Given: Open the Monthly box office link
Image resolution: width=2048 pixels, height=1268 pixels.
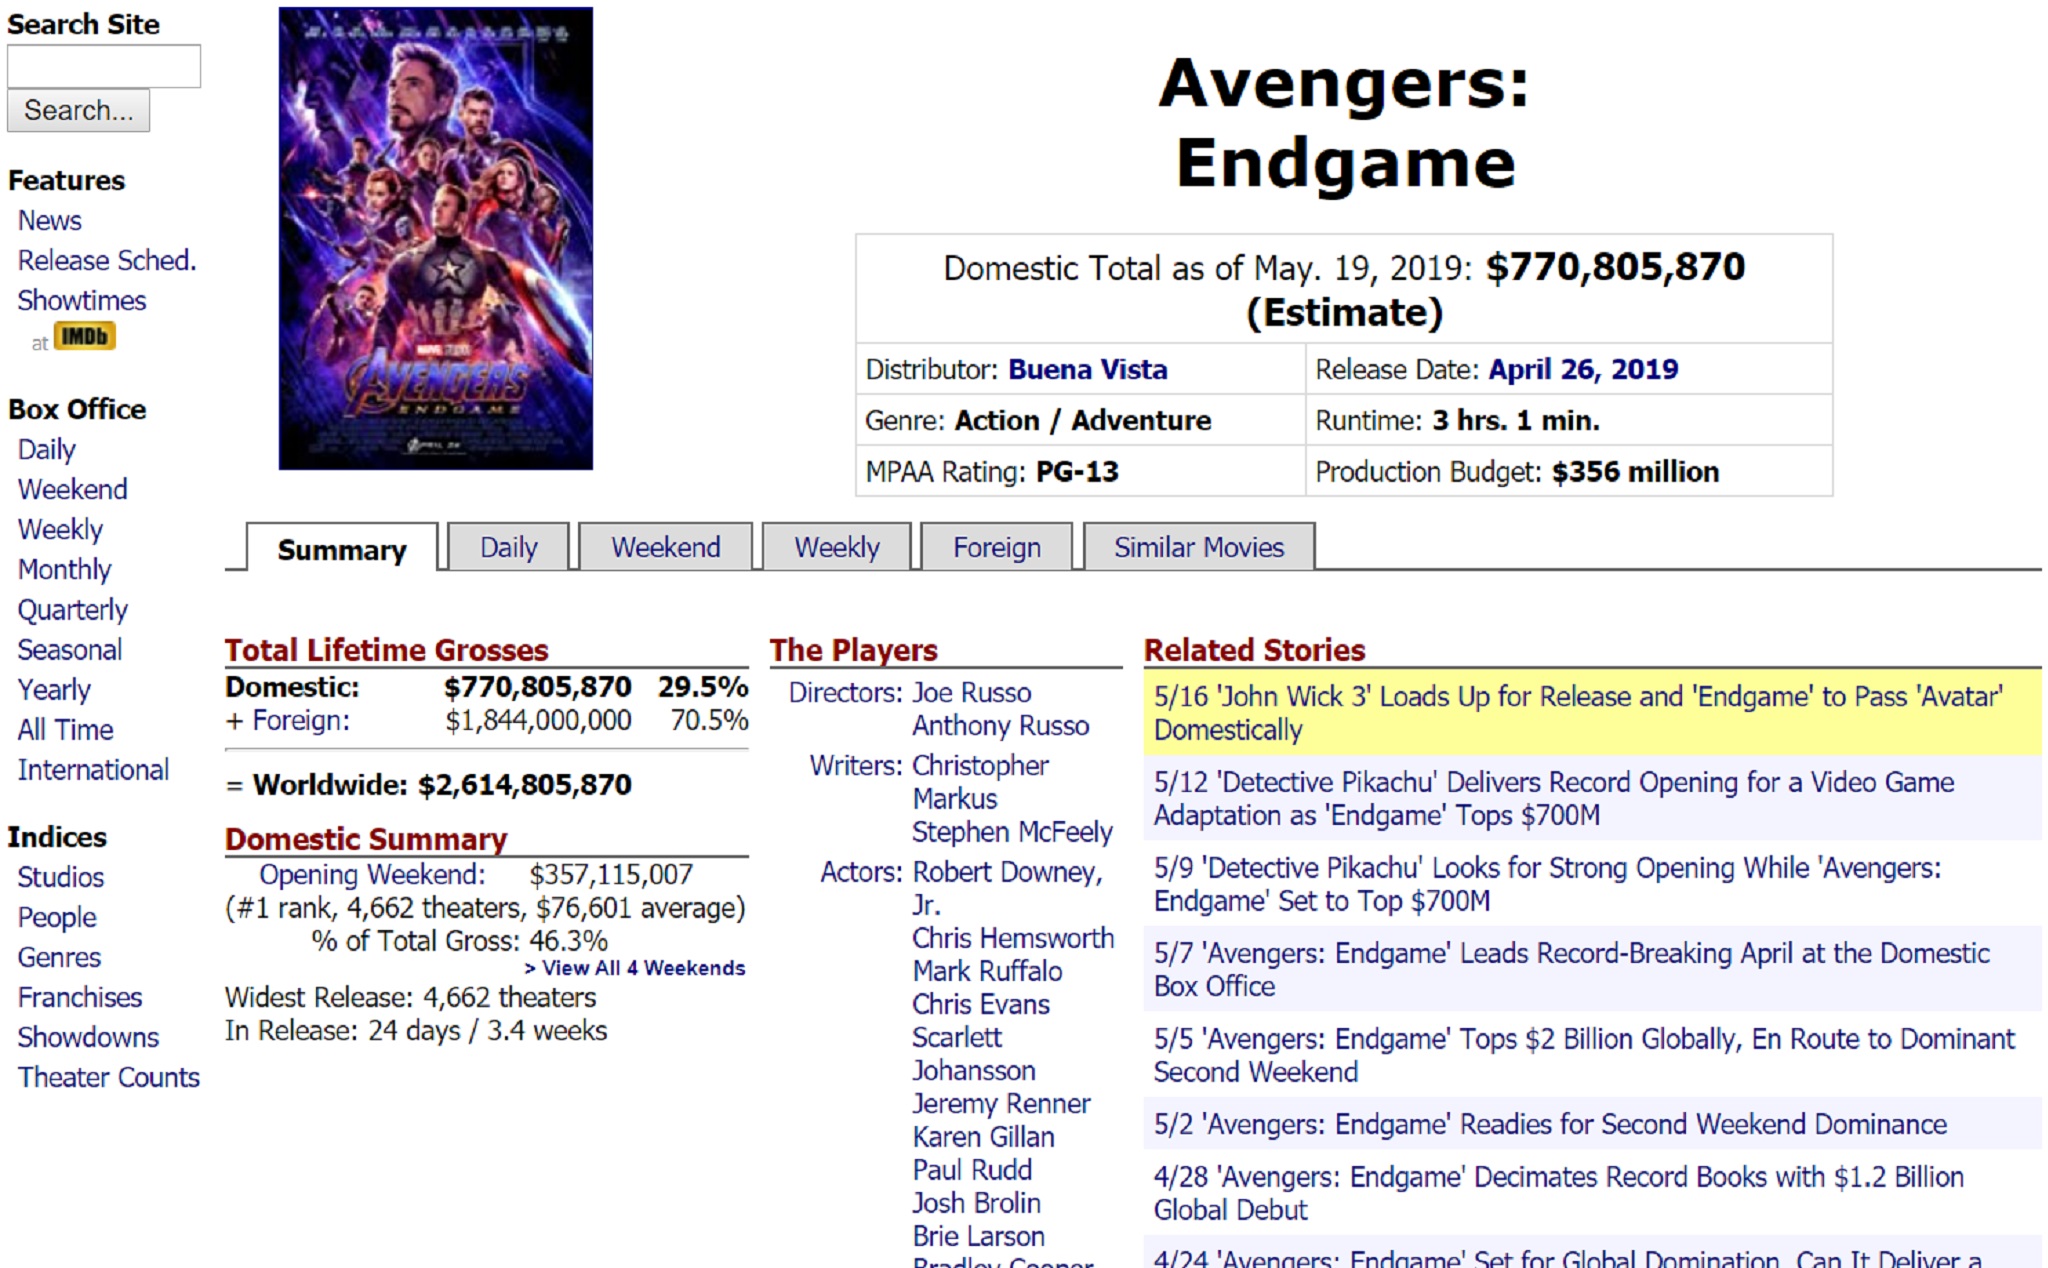Looking at the screenshot, I should point(64,569).
